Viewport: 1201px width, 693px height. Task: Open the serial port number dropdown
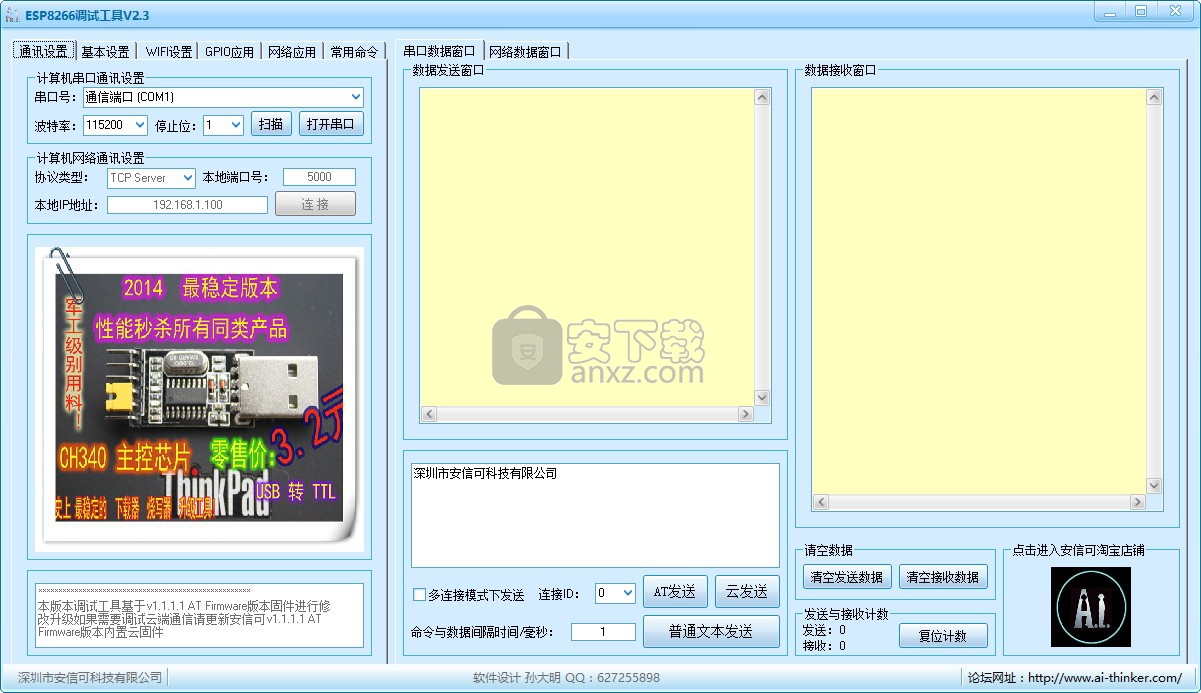pyautogui.click(x=357, y=97)
